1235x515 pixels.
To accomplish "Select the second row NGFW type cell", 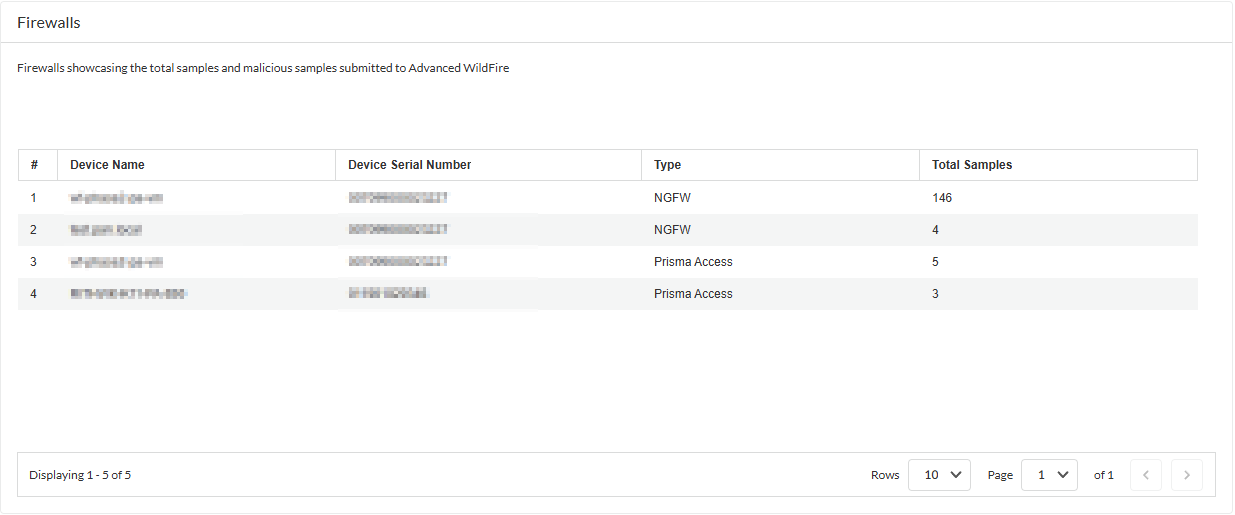I will click(x=672, y=230).
